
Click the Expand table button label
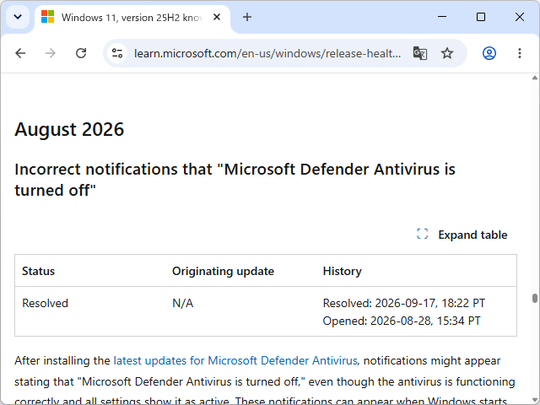point(472,235)
